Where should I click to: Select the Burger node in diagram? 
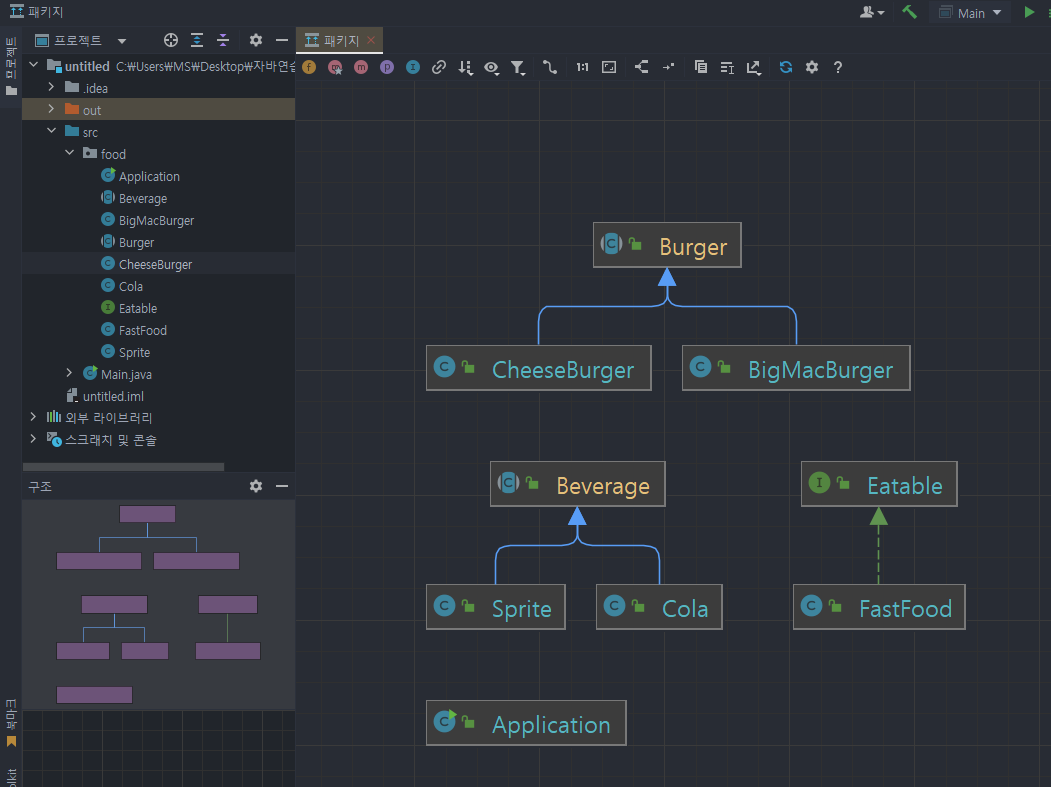pos(667,245)
